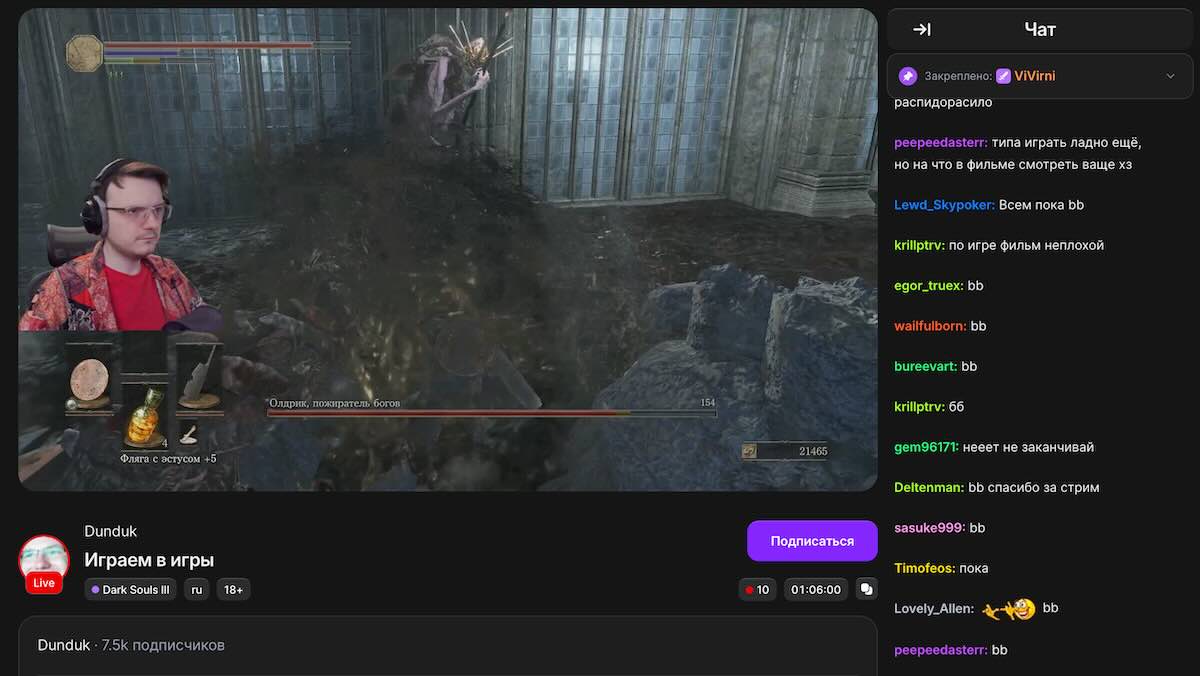
Task: Click the purple pin icon in pinned message
Action: 907,76
